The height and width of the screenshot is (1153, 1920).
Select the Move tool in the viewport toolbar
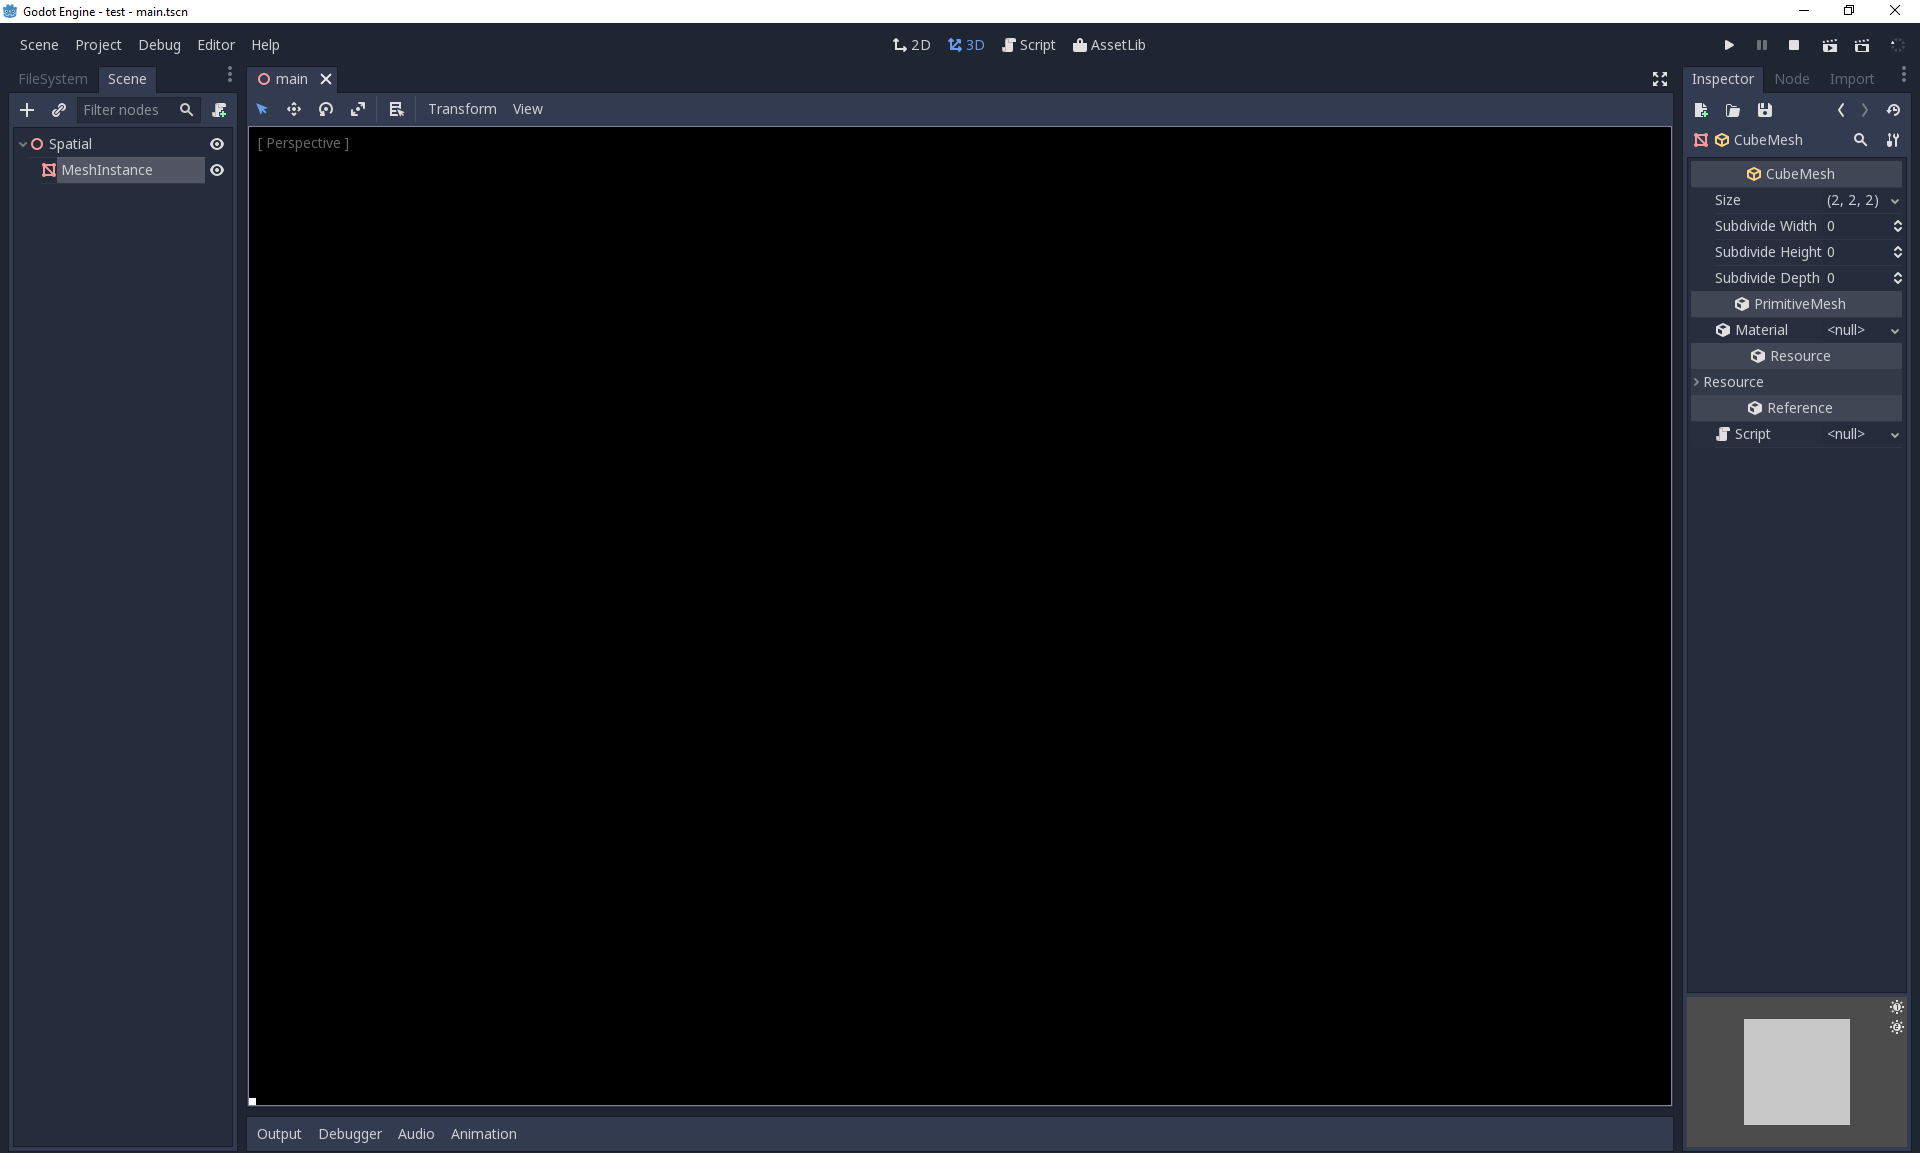pyautogui.click(x=294, y=109)
